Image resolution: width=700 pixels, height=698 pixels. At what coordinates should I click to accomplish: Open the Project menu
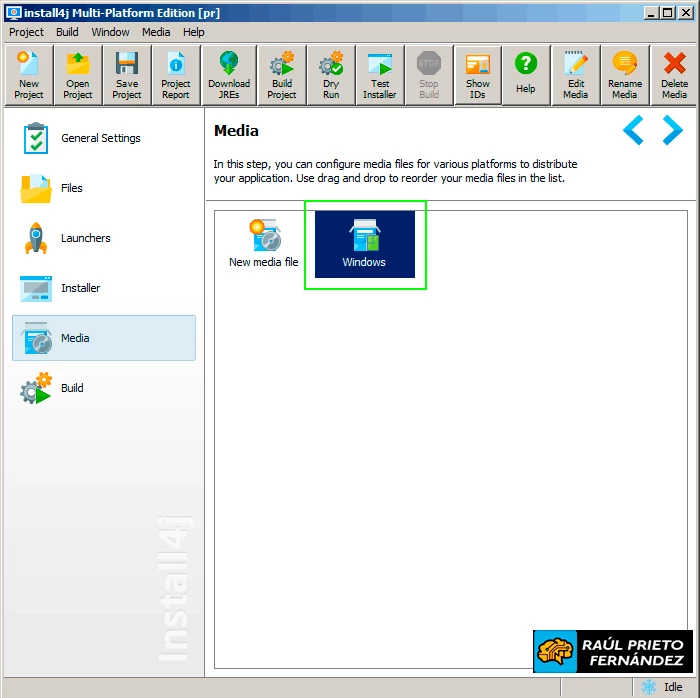pos(26,32)
